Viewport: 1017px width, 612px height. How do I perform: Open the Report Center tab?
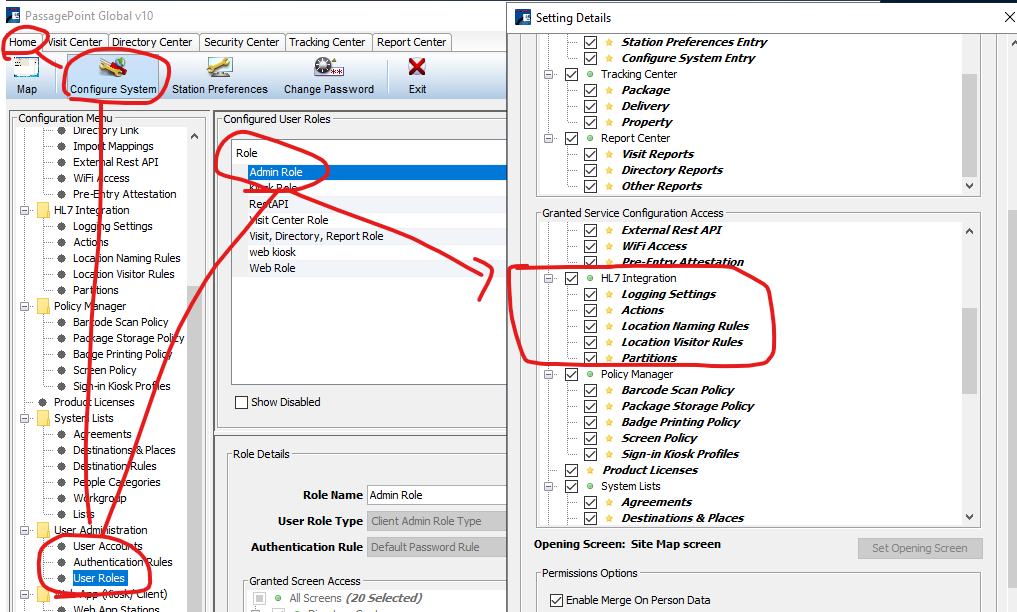[x=411, y=42]
